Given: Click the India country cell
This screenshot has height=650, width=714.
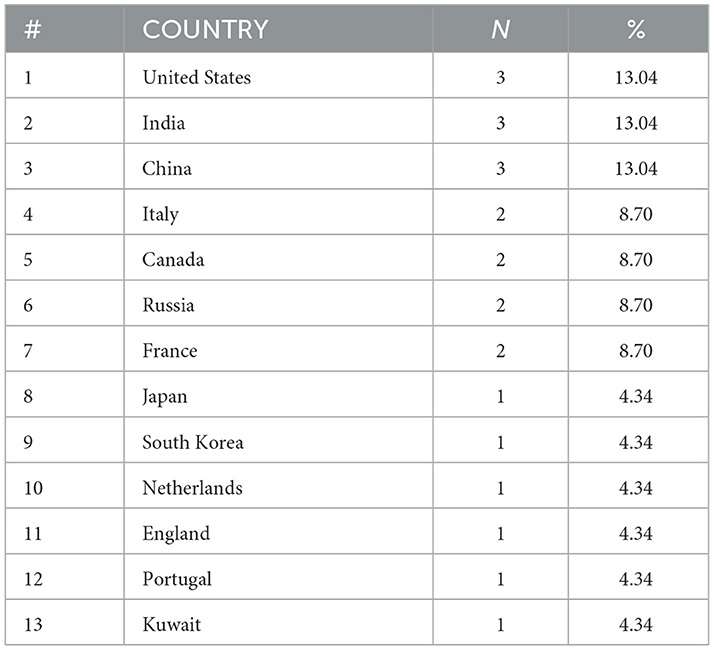Looking at the screenshot, I should [x=163, y=123].
